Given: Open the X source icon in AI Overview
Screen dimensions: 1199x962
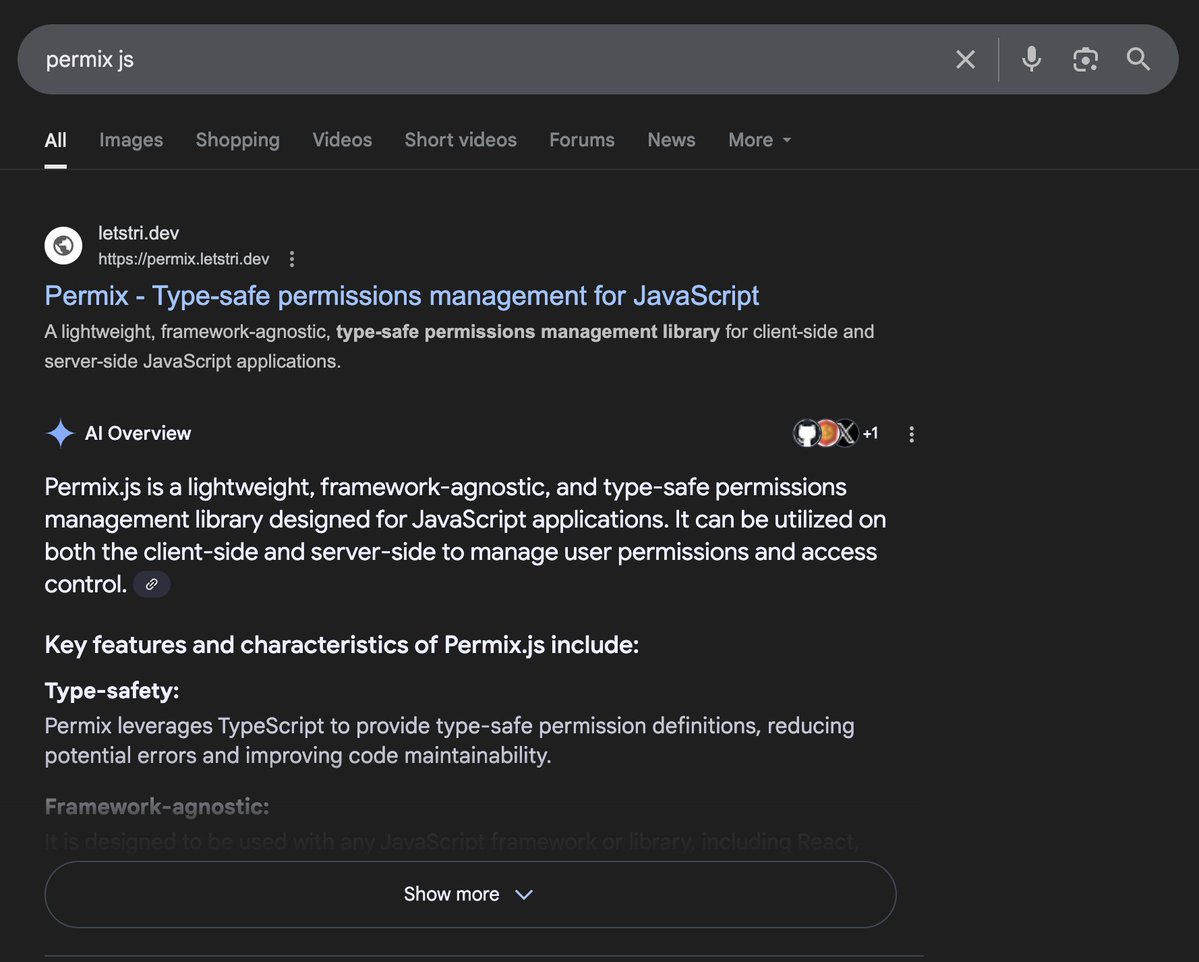Looking at the screenshot, I should pos(846,434).
